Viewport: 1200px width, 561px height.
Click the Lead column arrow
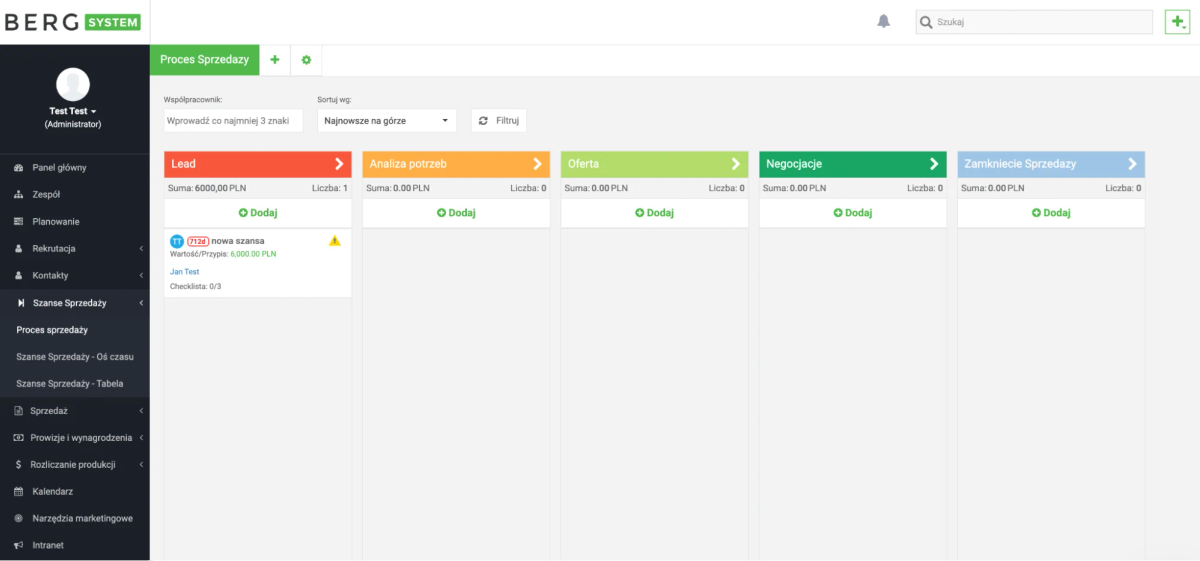(x=339, y=164)
